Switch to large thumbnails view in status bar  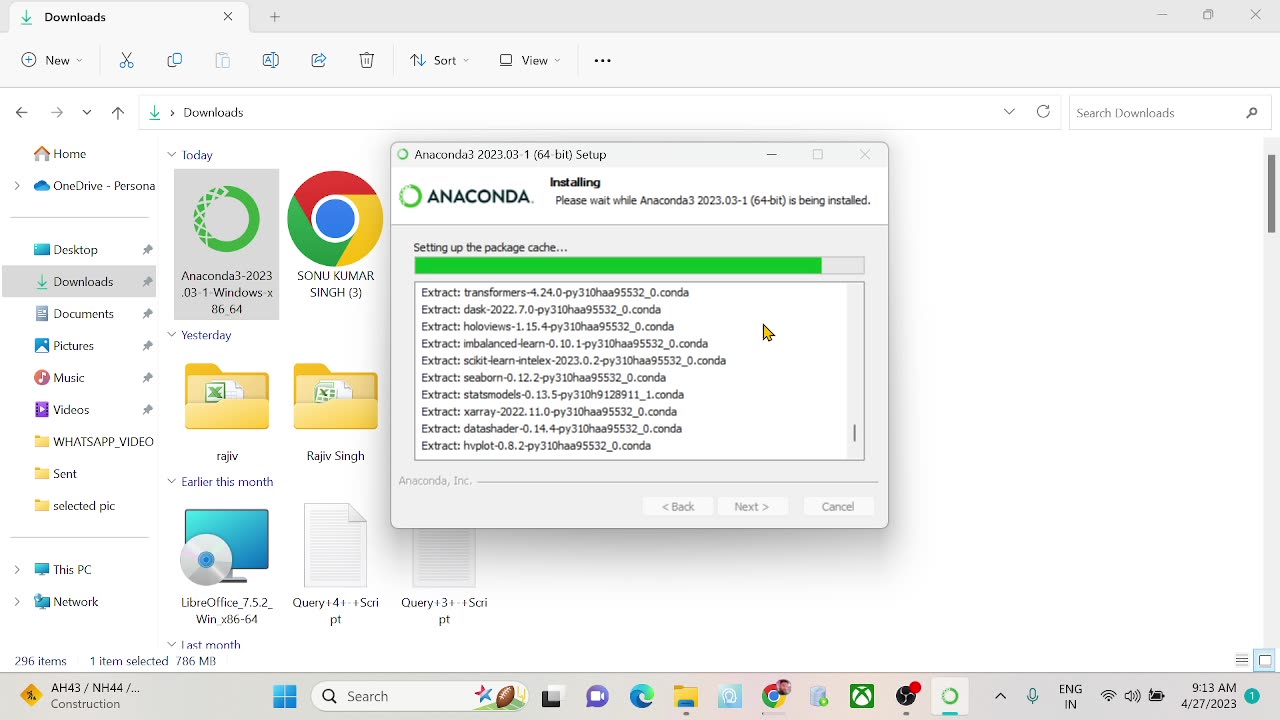tap(1265, 660)
